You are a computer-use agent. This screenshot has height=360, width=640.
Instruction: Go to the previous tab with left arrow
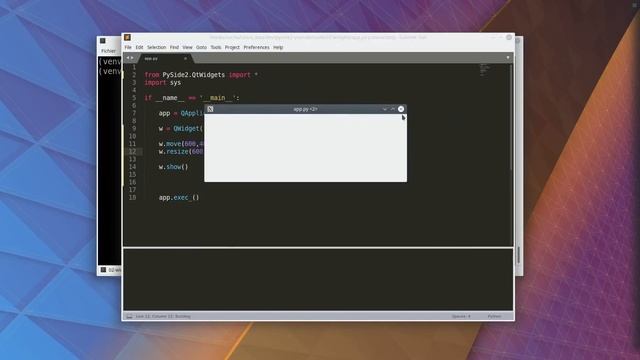[x=128, y=58]
